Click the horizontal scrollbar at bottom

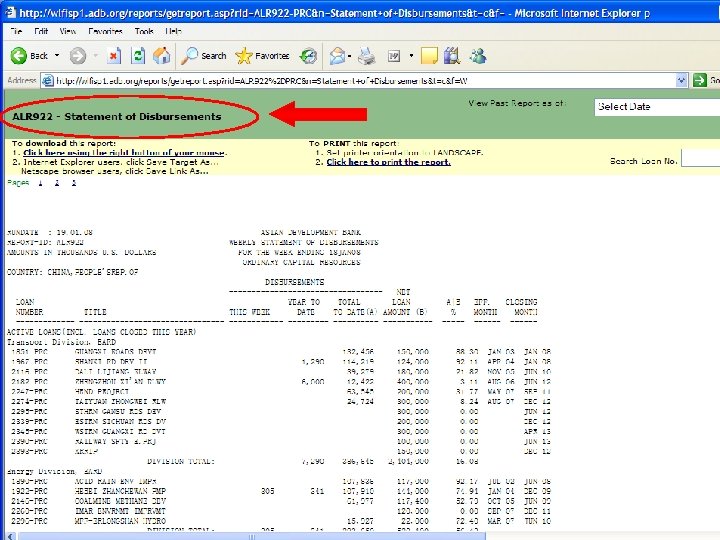tap(253, 536)
